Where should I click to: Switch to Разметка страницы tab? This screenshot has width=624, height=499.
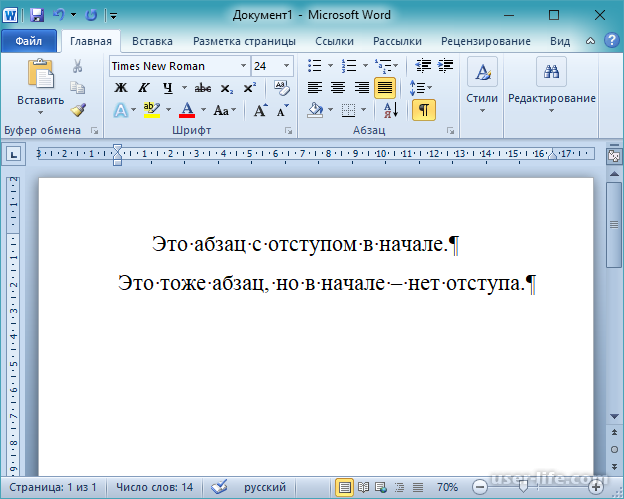[244, 41]
